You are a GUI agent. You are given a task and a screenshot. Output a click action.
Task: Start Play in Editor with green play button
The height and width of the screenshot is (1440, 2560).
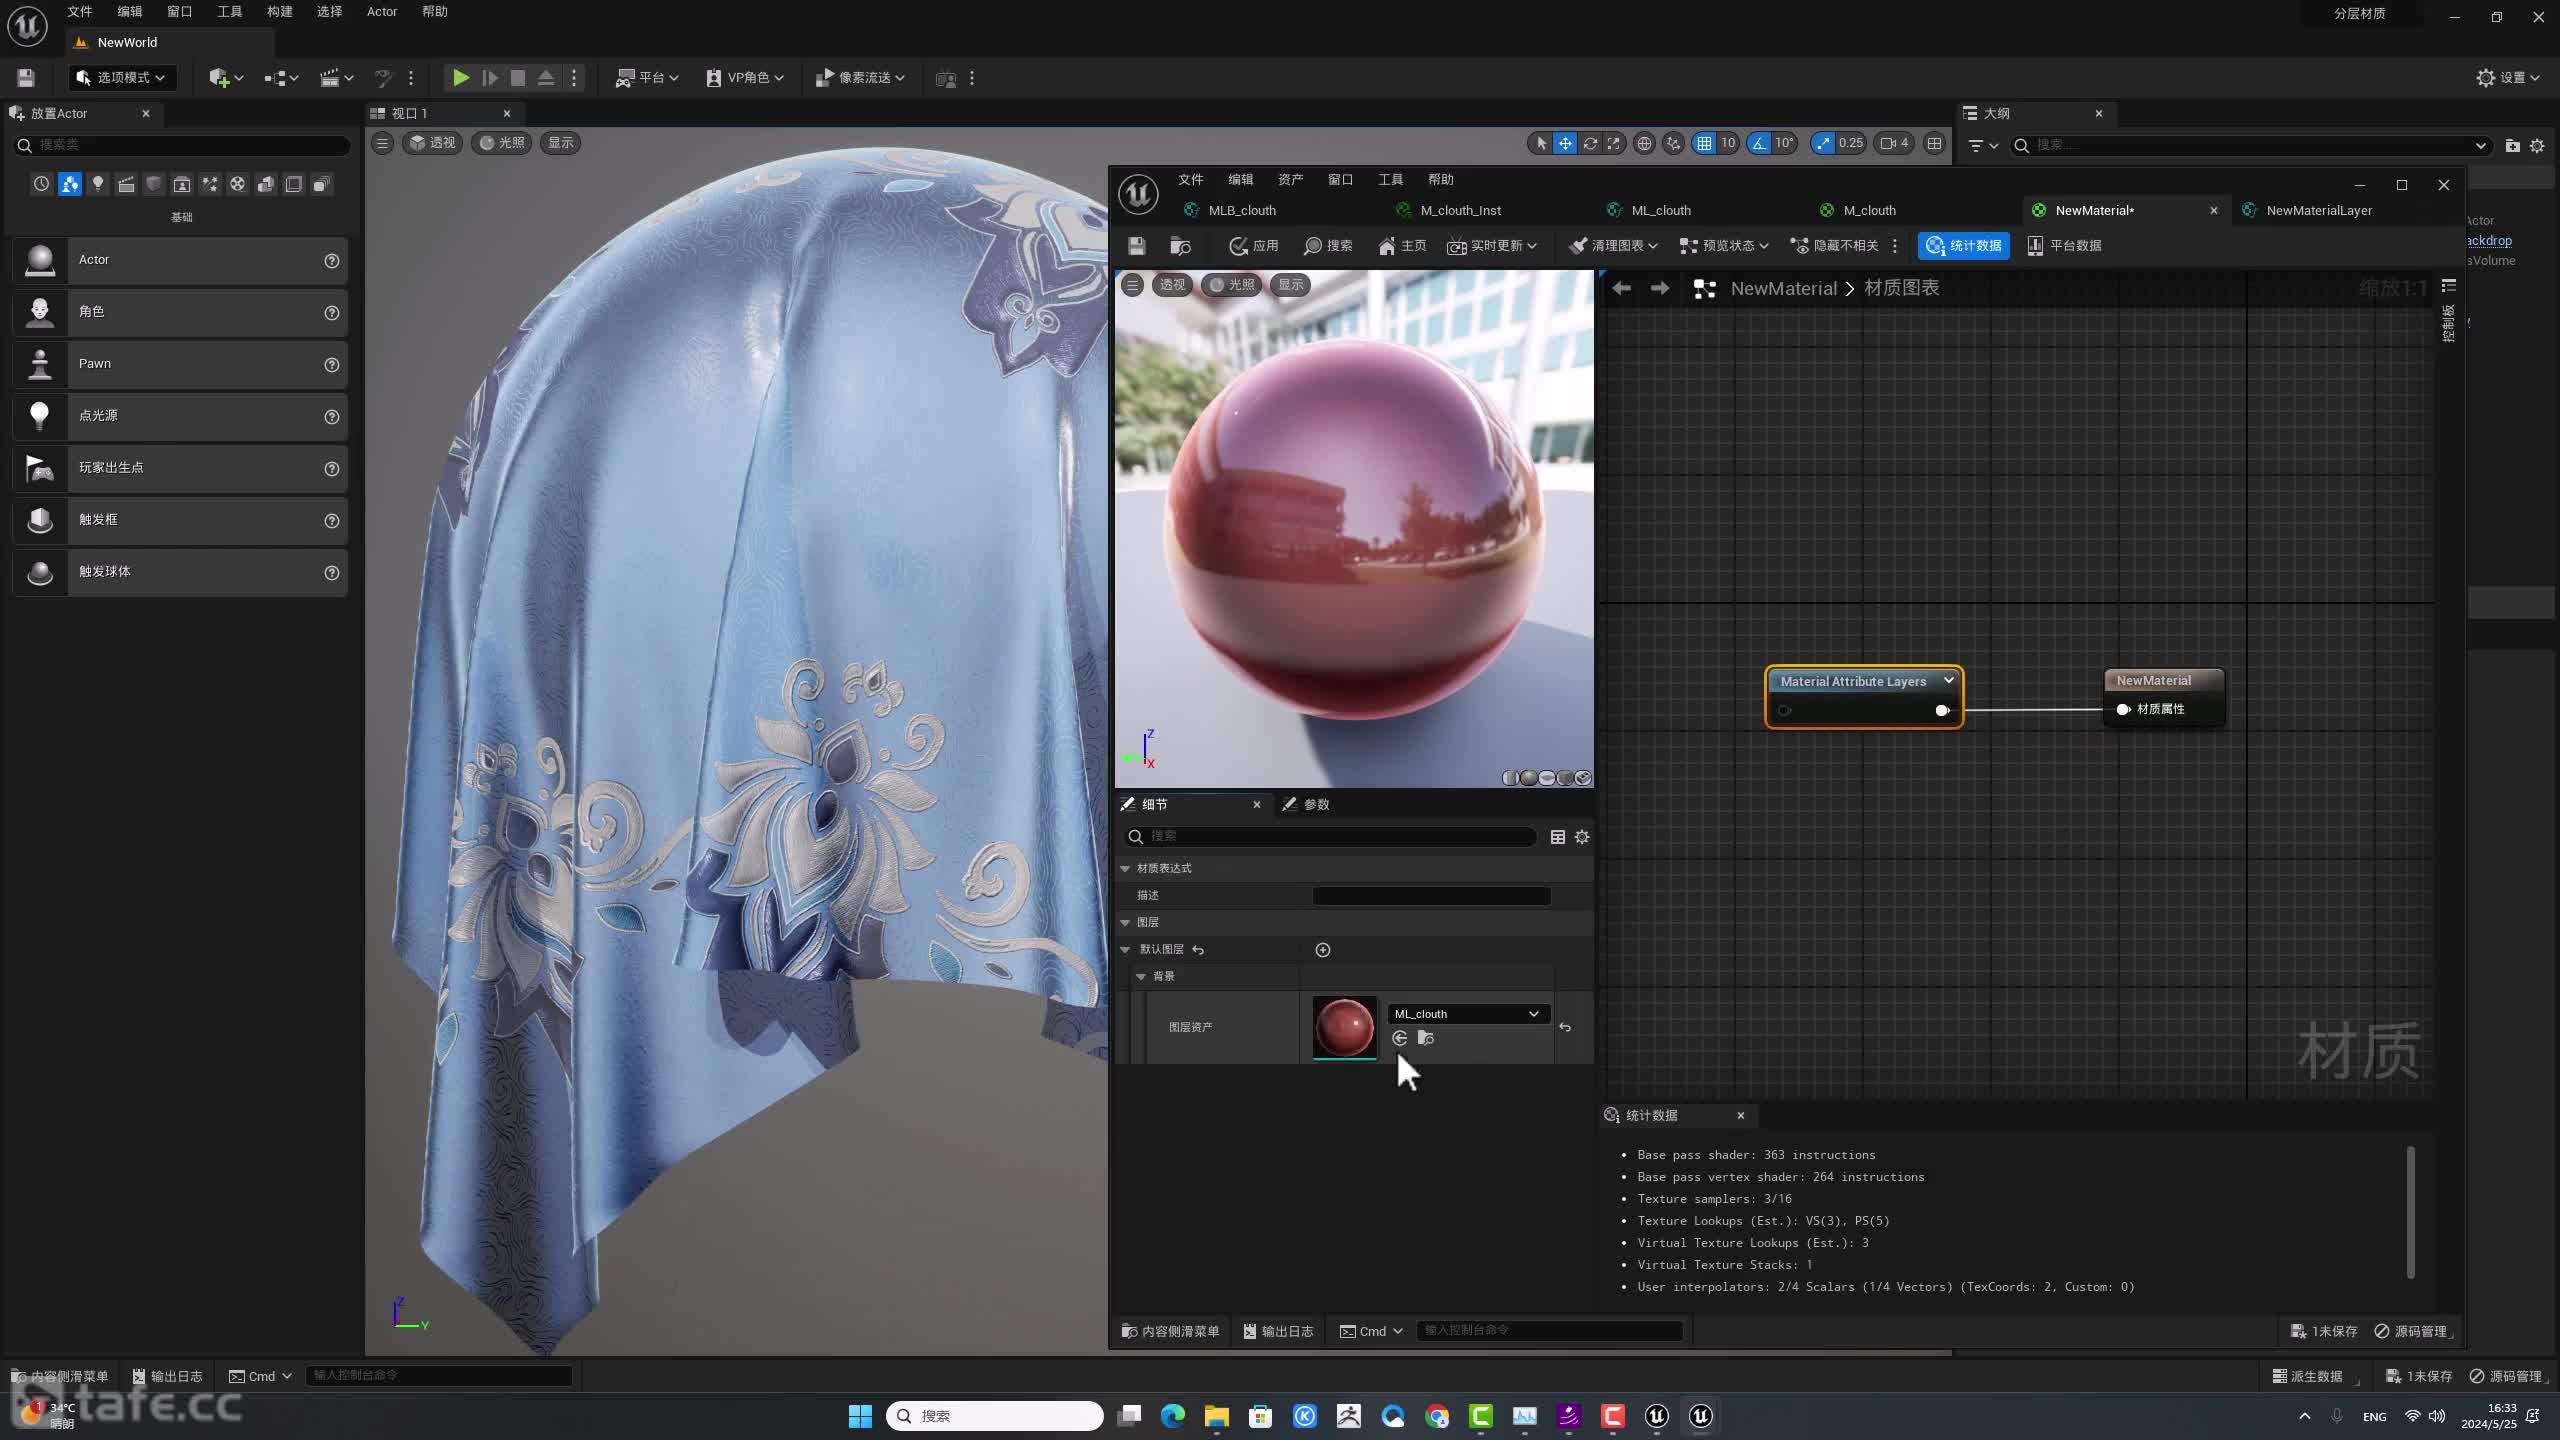pyautogui.click(x=460, y=77)
